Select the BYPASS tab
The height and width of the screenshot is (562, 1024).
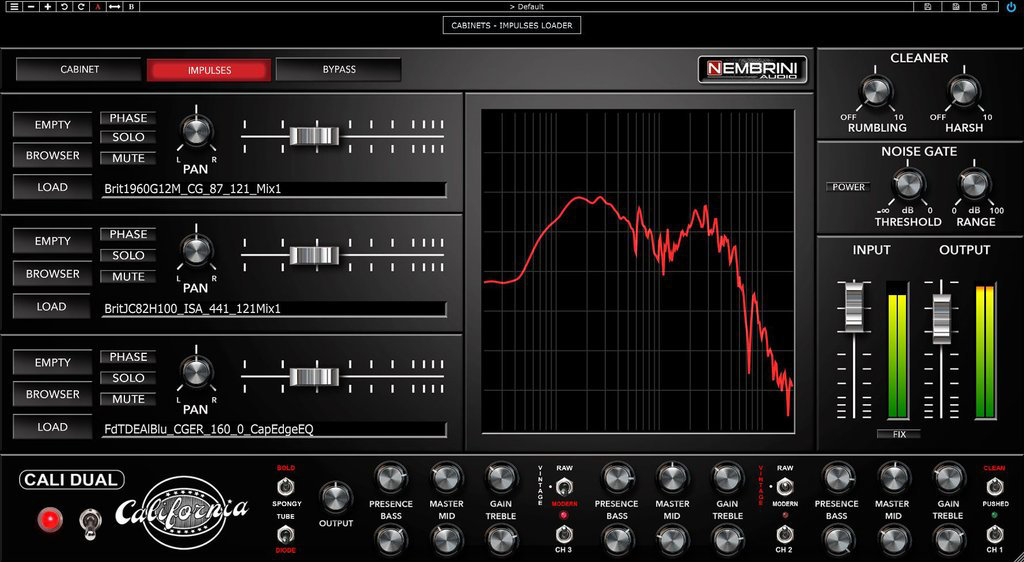tap(339, 69)
